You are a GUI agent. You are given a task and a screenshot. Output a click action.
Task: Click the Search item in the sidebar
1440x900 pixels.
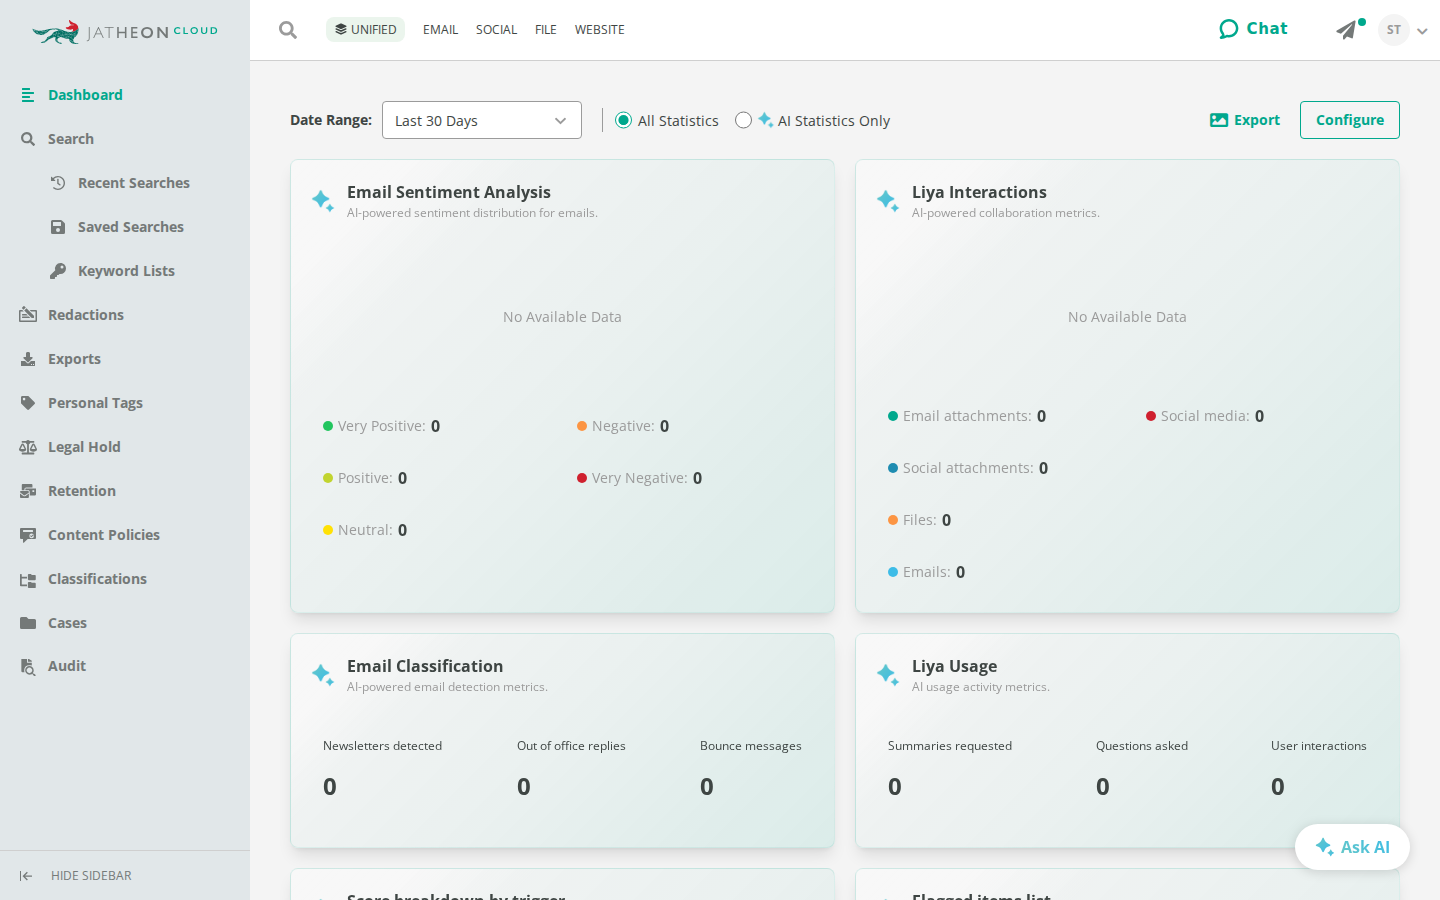(71, 139)
